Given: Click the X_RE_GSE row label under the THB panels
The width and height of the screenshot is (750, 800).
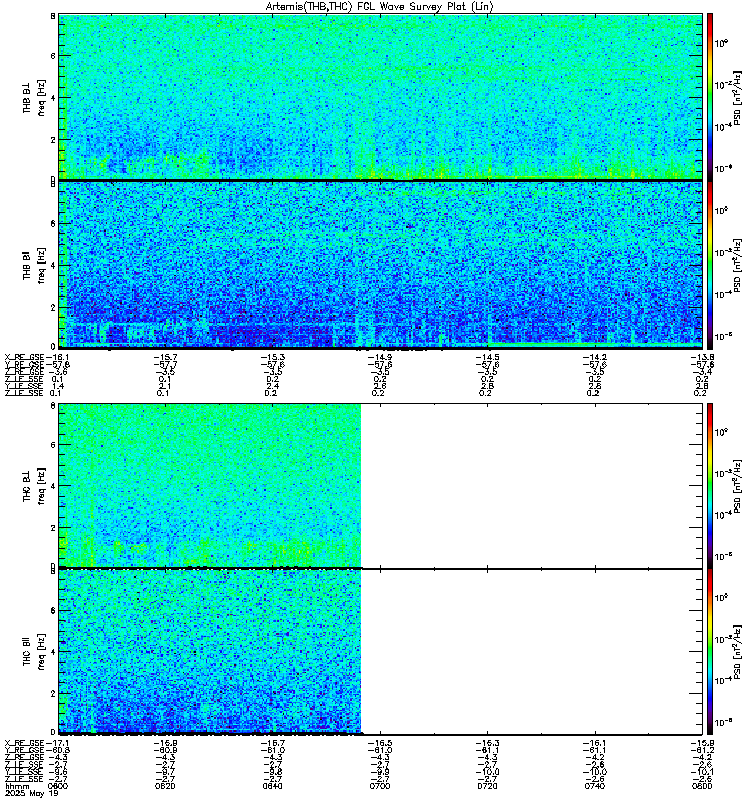Looking at the screenshot, I should (x=24, y=357).
